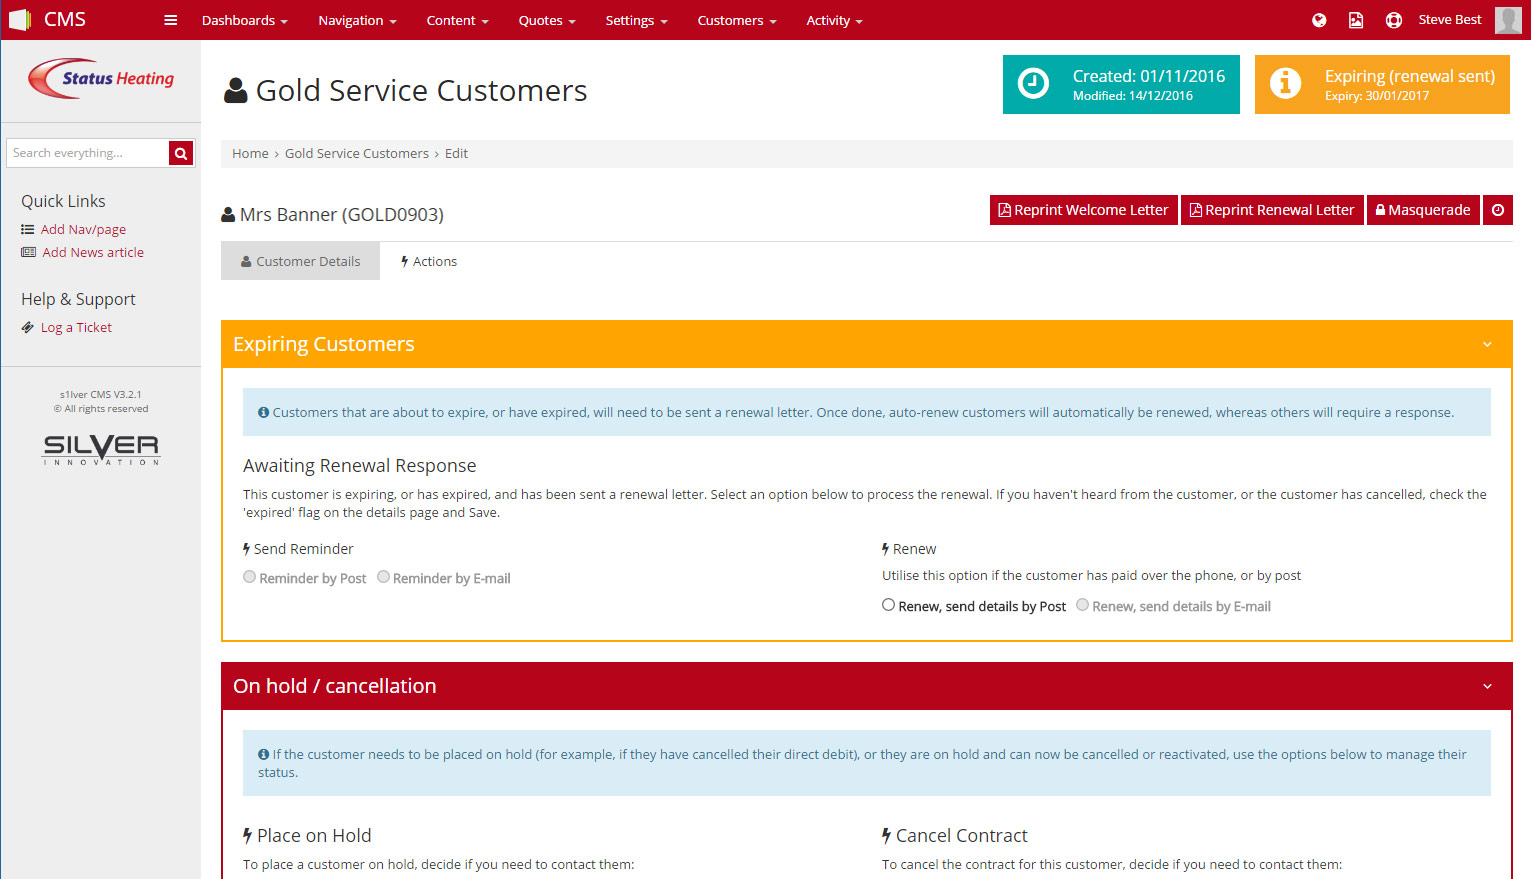The image size is (1531, 879).
Task: Go to Home breadcrumb link
Action: click(x=250, y=154)
